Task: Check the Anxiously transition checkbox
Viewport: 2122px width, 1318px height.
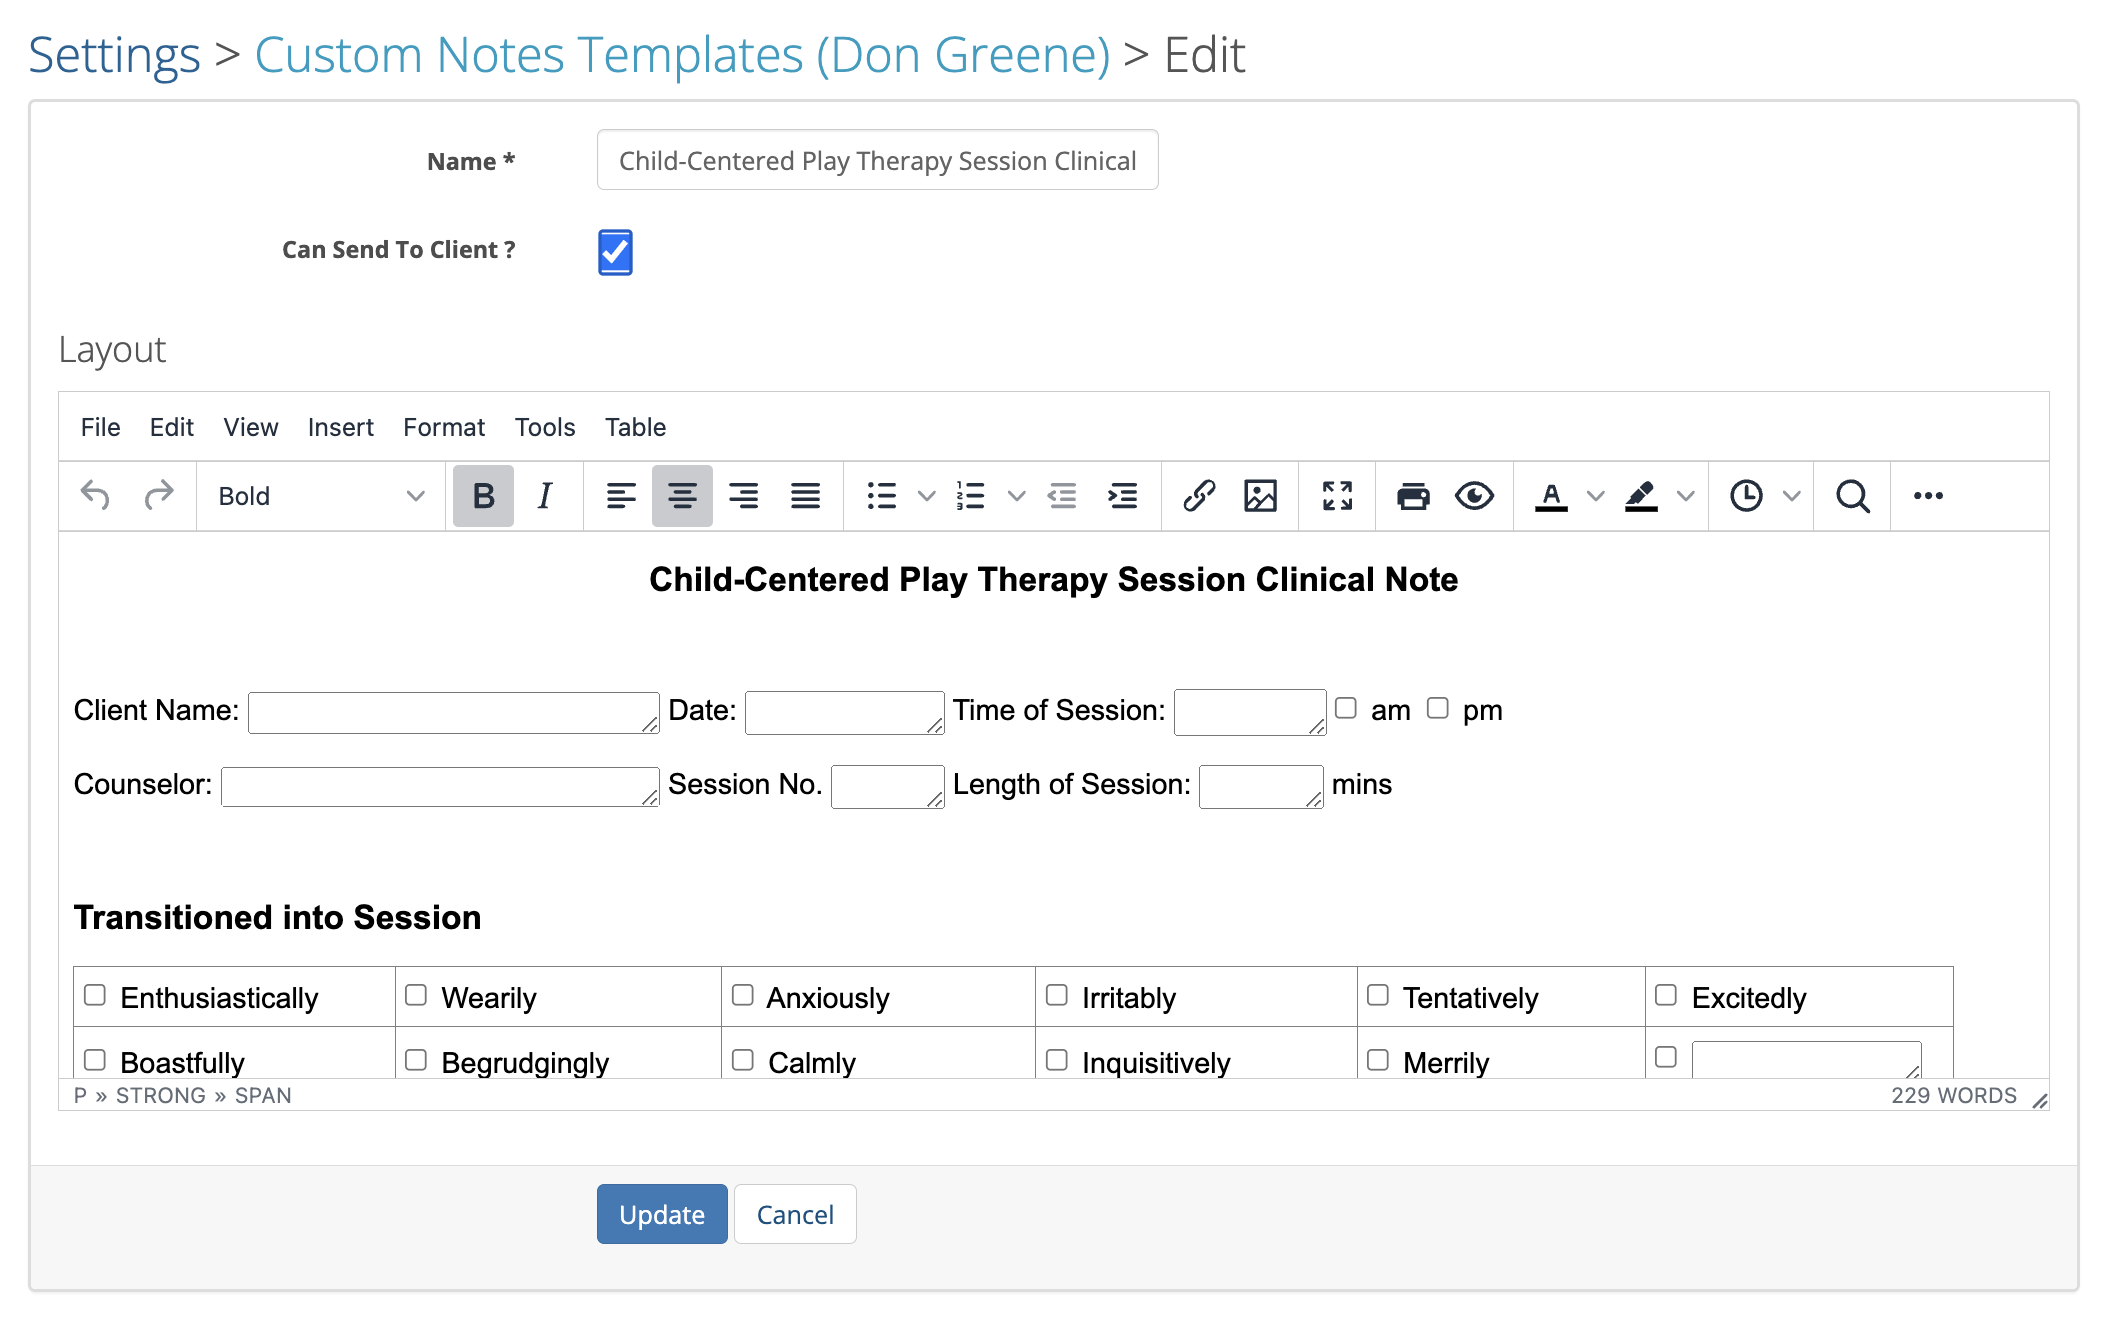Action: coord(742,995)
